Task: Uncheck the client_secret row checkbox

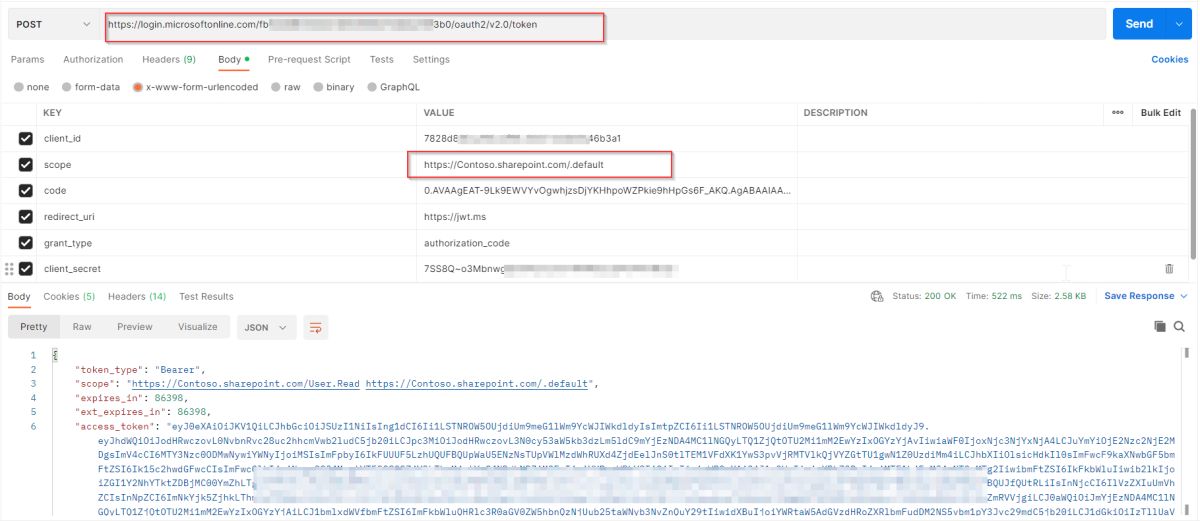Action: (26, 268)
